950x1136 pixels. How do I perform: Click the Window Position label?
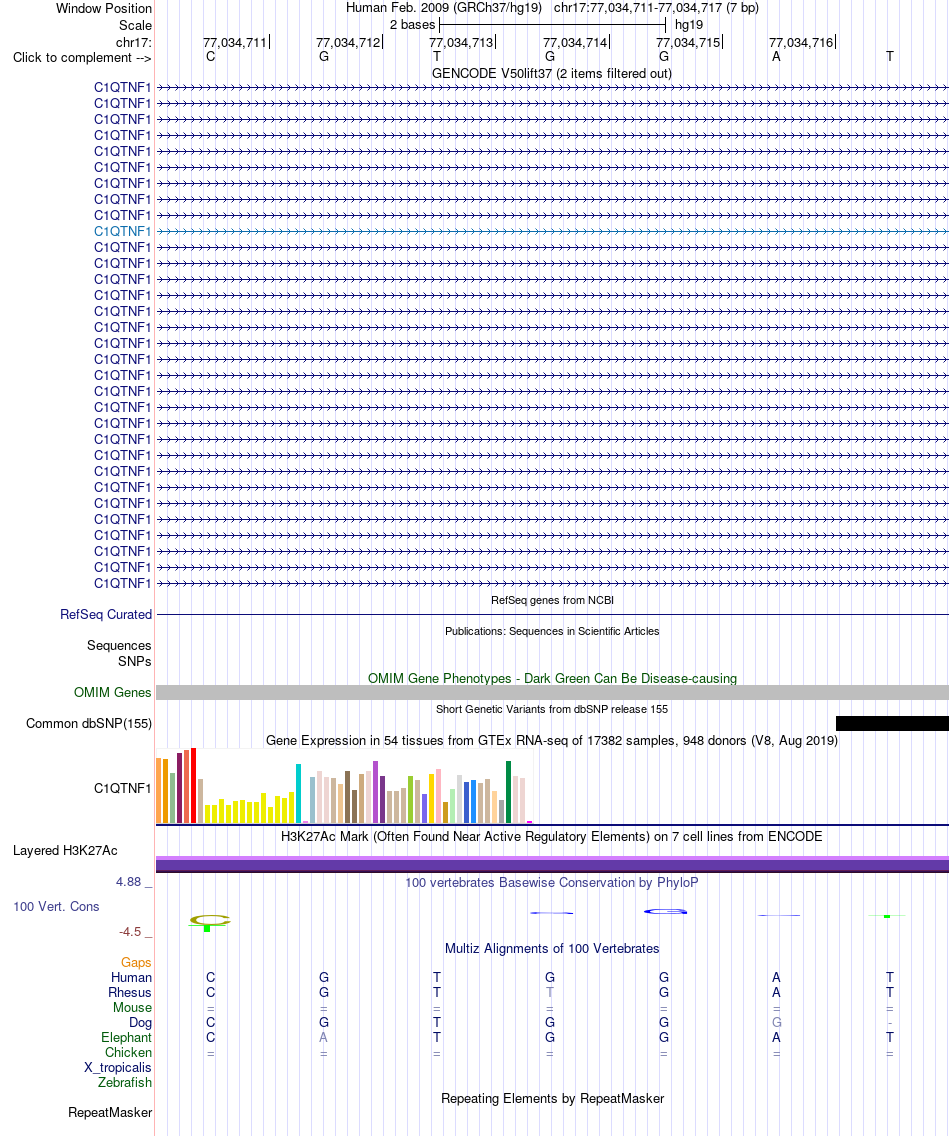tap(104, 9)
